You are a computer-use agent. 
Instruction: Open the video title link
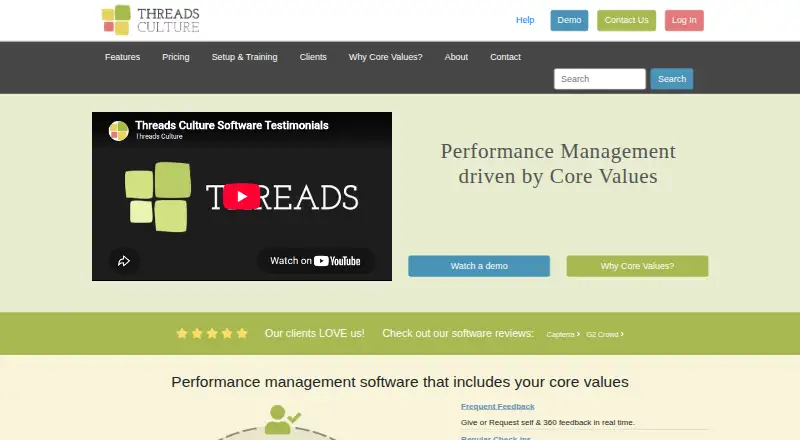pyautogui.click(x=232, y=125)
